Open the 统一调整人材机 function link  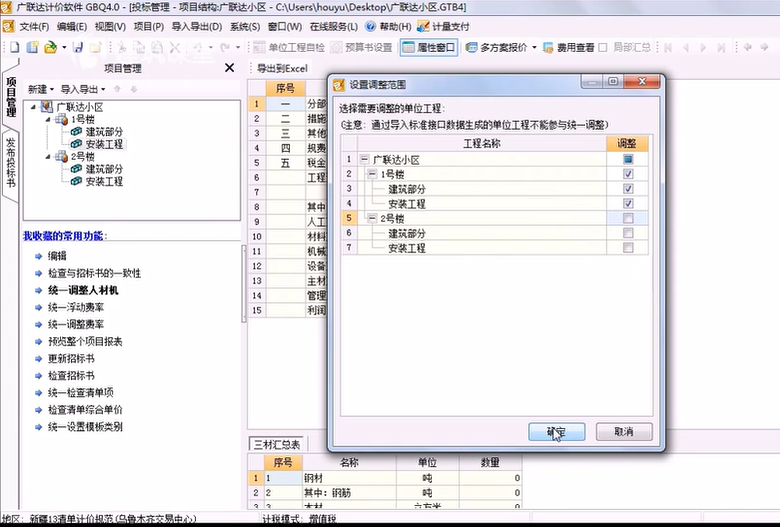[x=83, y=290]
